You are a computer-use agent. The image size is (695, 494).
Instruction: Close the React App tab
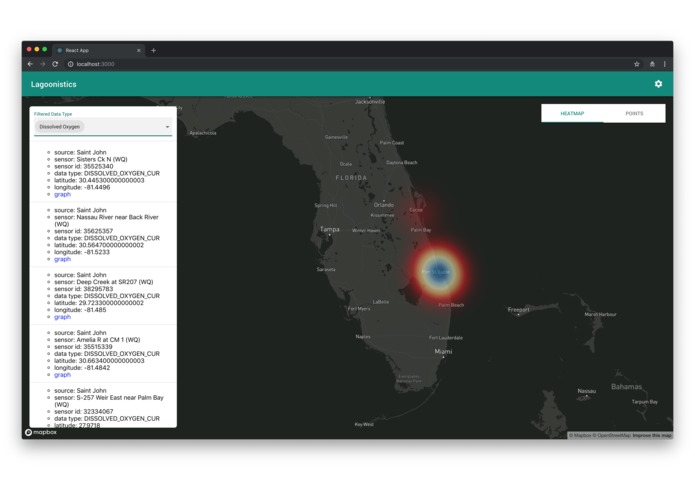pos(139,50)
